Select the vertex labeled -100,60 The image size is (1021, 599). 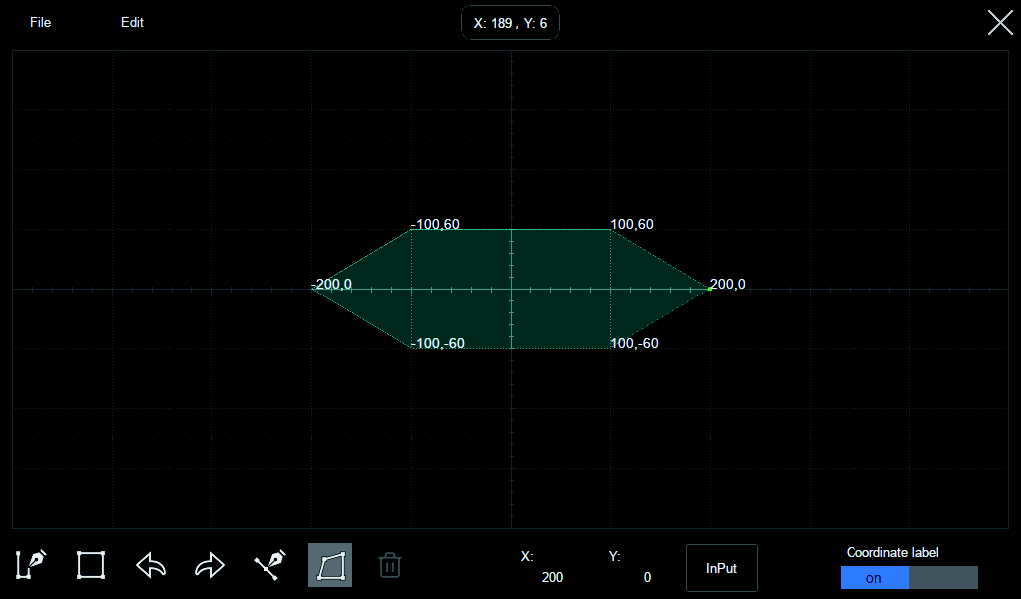(412, 229)
